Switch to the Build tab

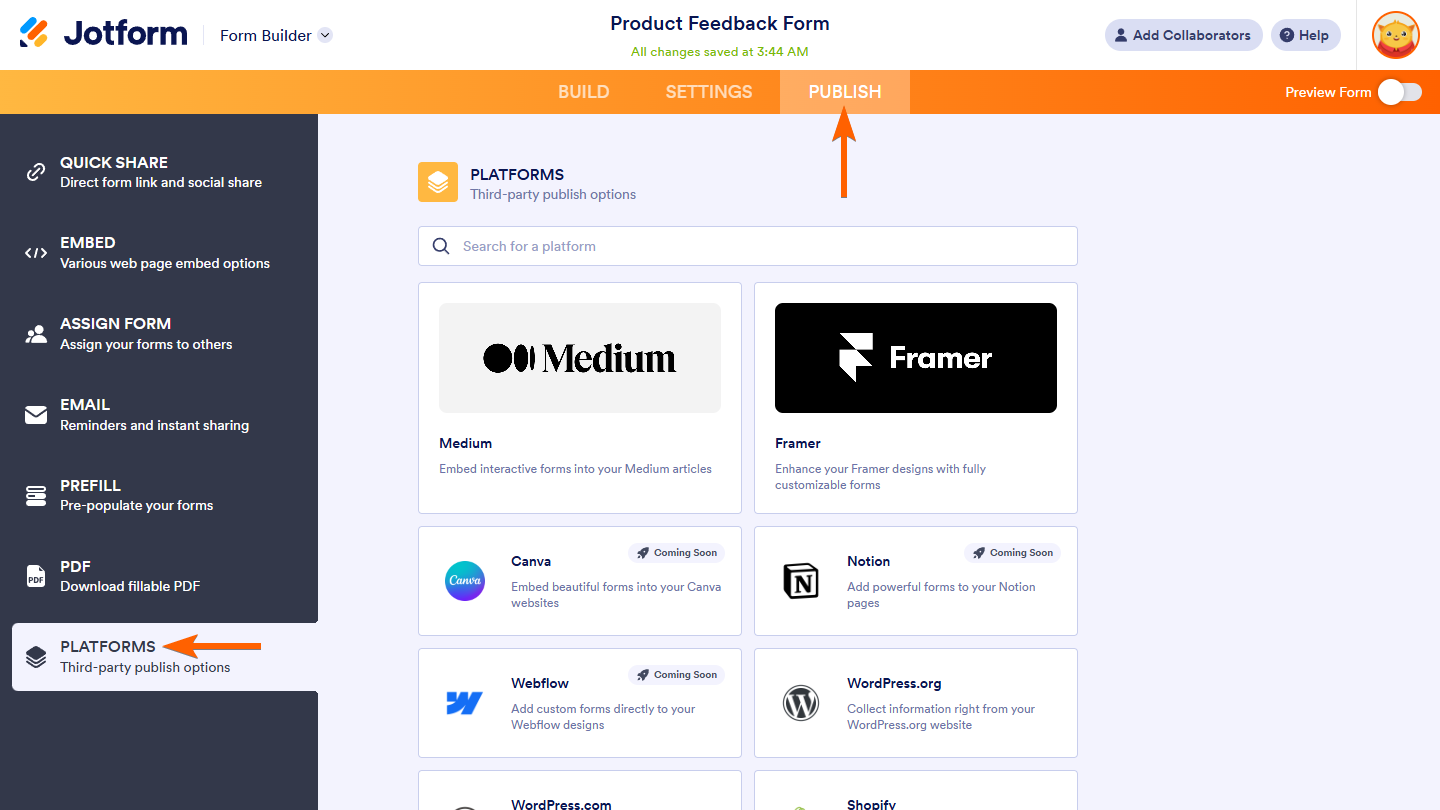583,92
